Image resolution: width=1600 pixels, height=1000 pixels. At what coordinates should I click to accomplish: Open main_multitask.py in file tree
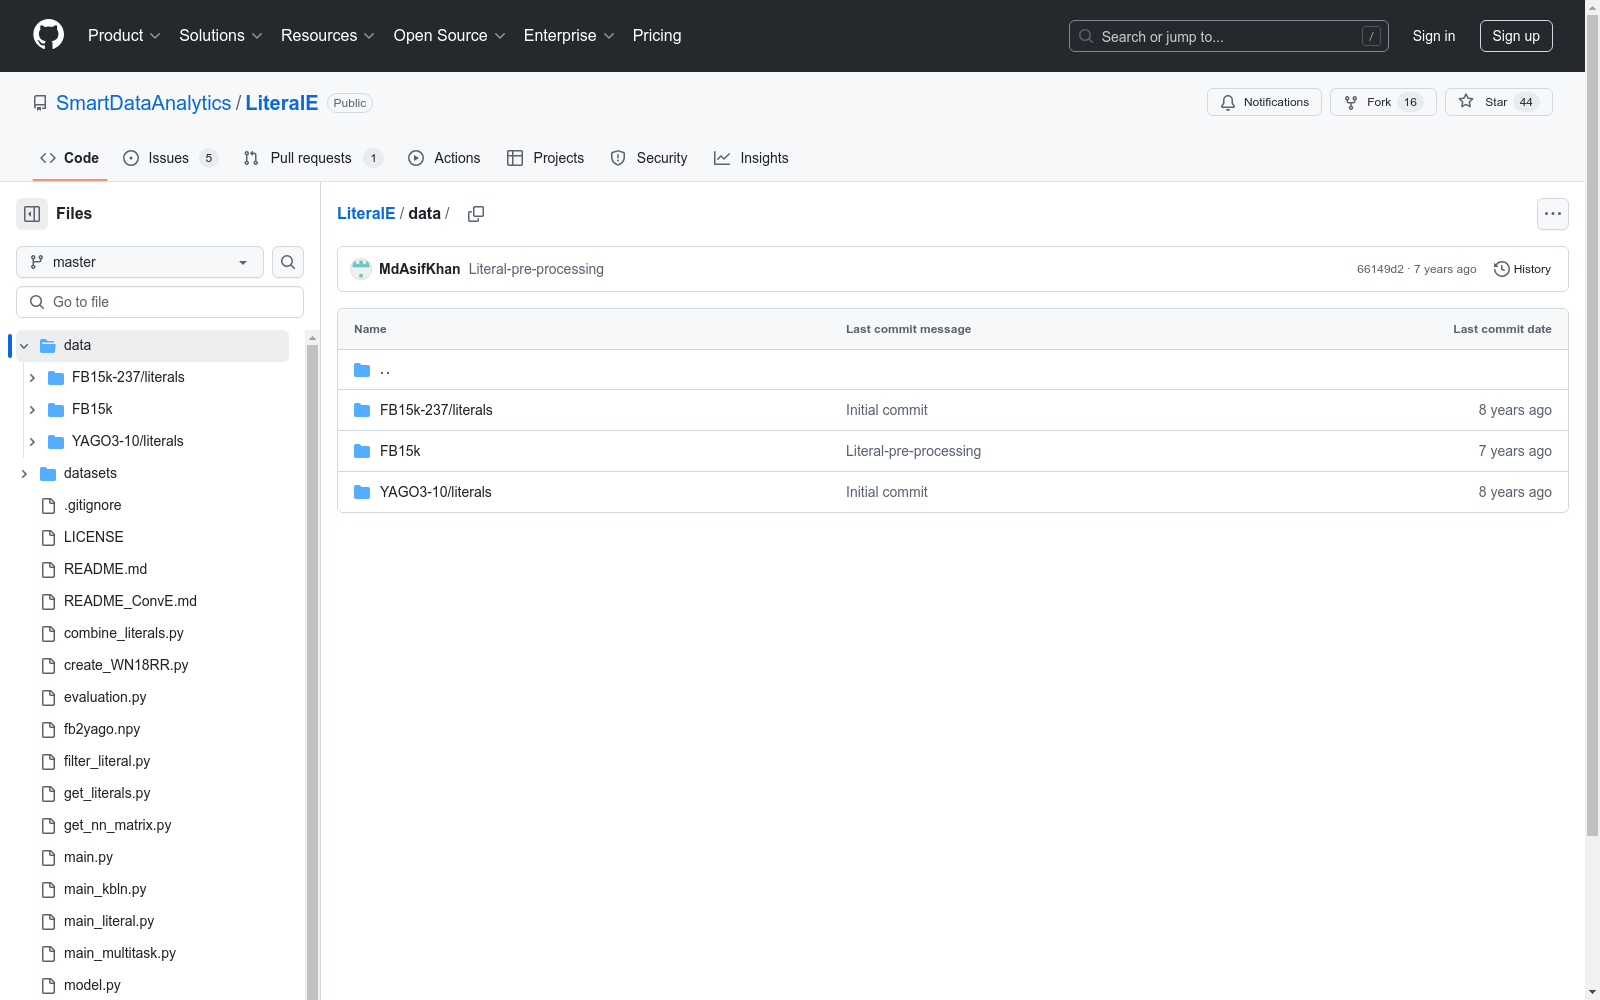[x=120, y=953]
